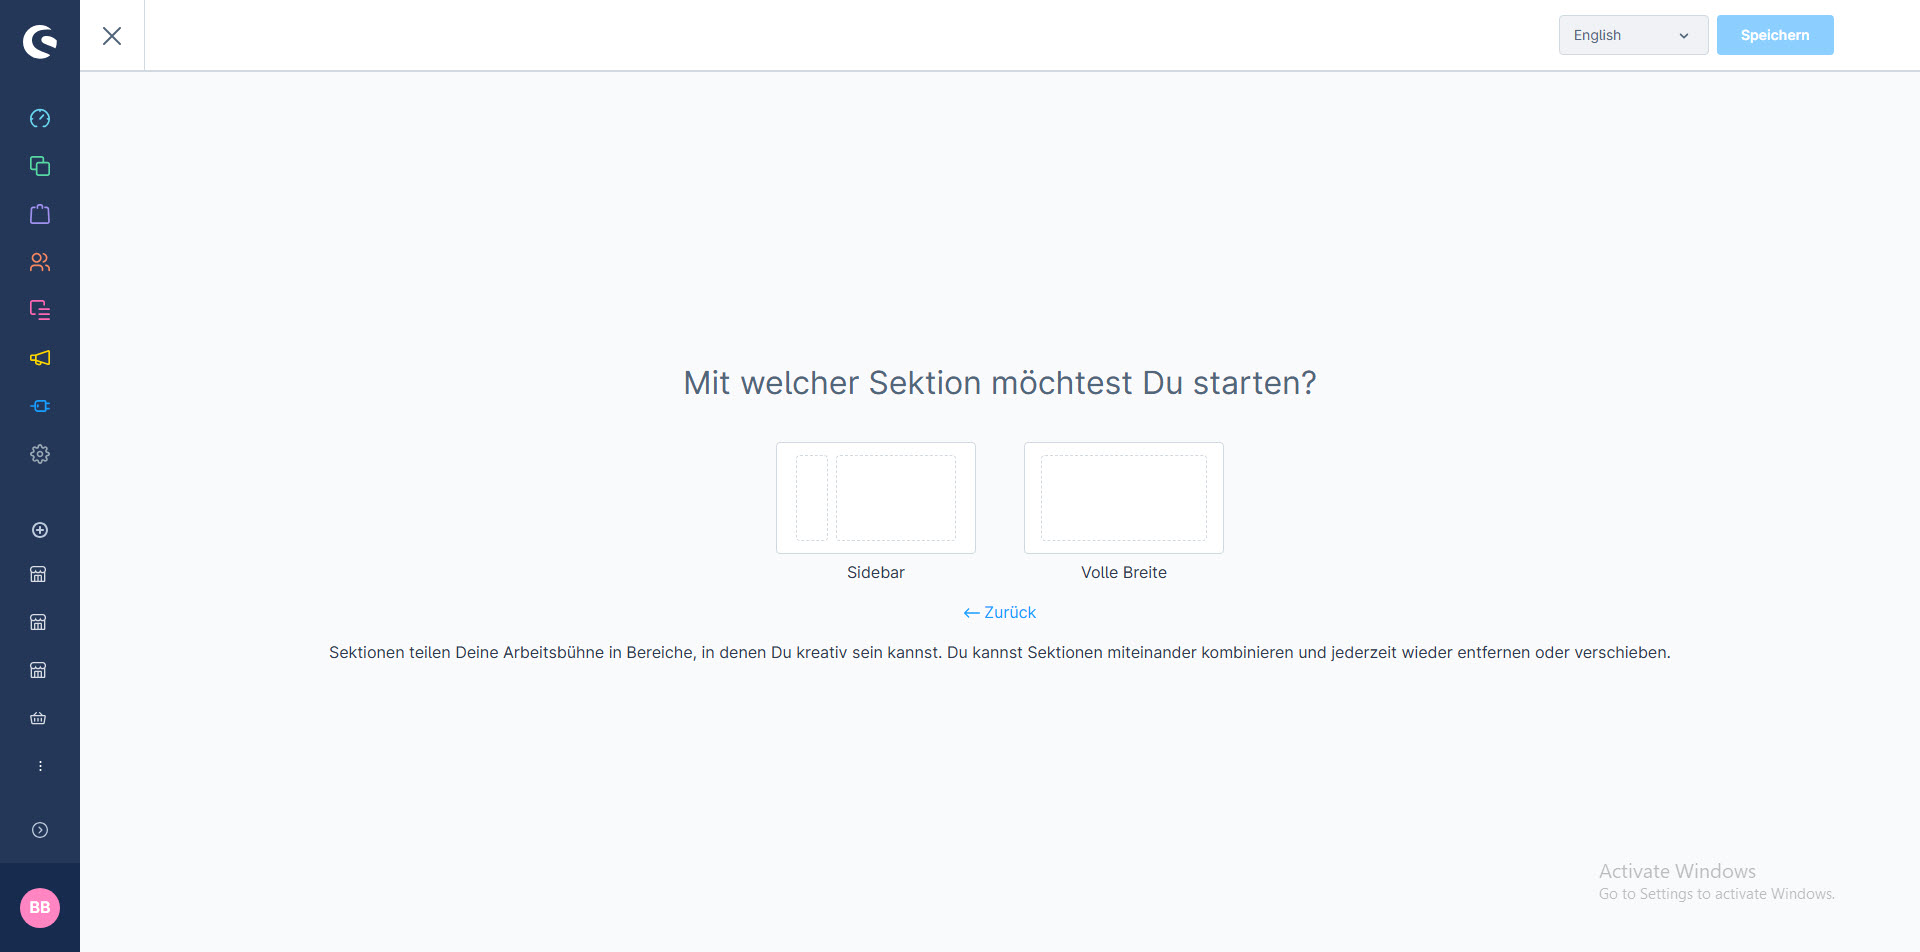Open the Dashboard from the sidebar
The height and width of the screenshot is (952, 1920).
click(40, 119)
